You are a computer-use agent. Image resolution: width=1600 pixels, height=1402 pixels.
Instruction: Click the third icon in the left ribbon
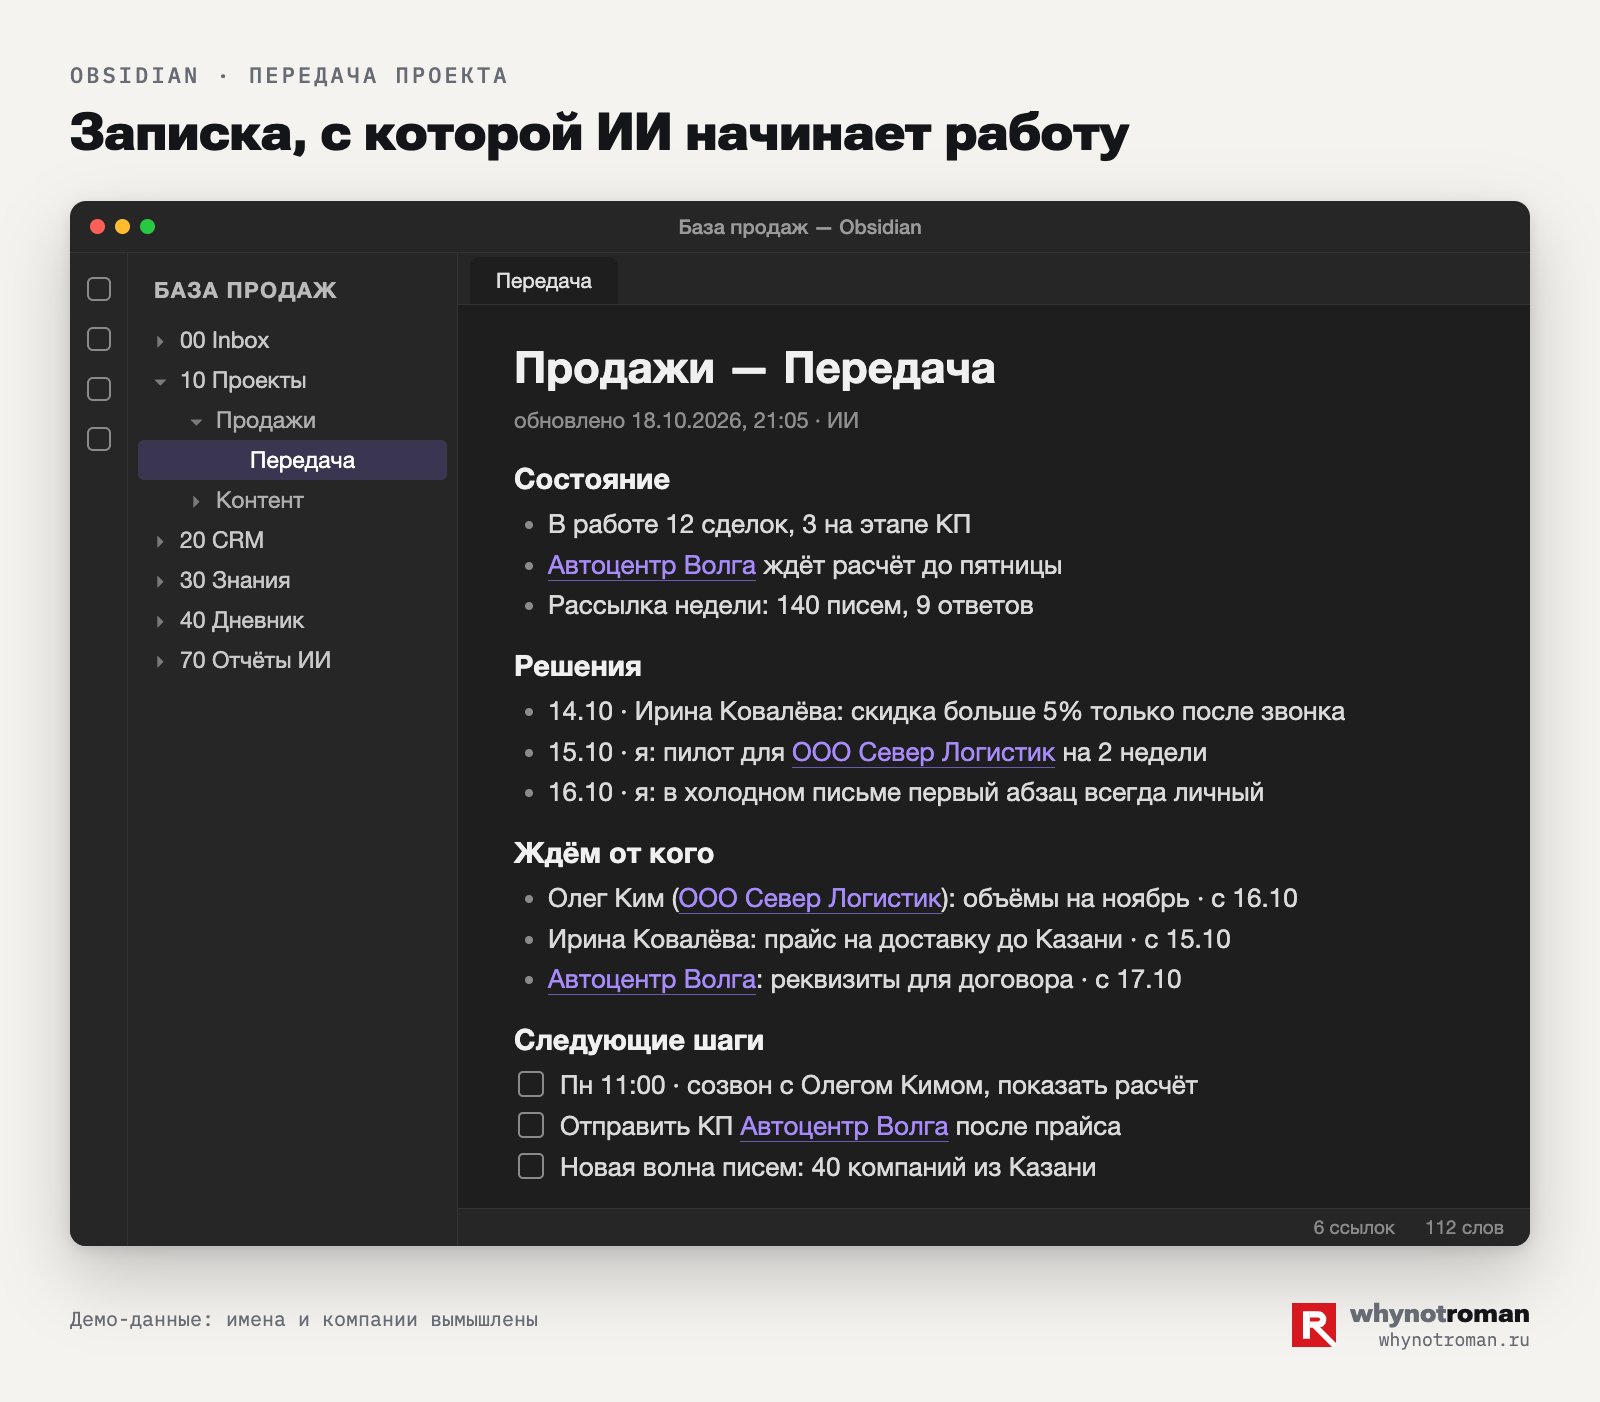point(99,389)
